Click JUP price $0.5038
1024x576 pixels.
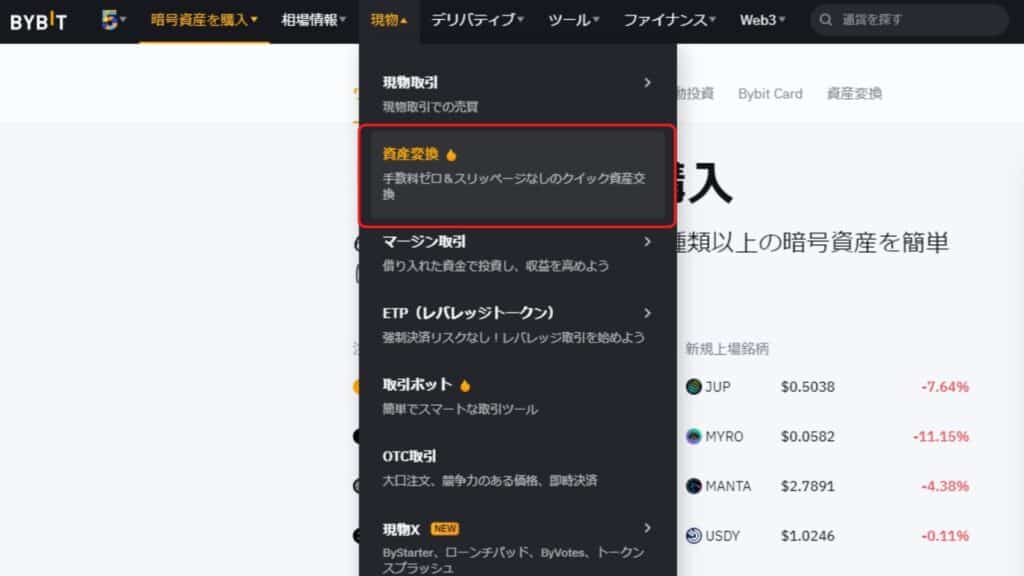coord(808,387)
